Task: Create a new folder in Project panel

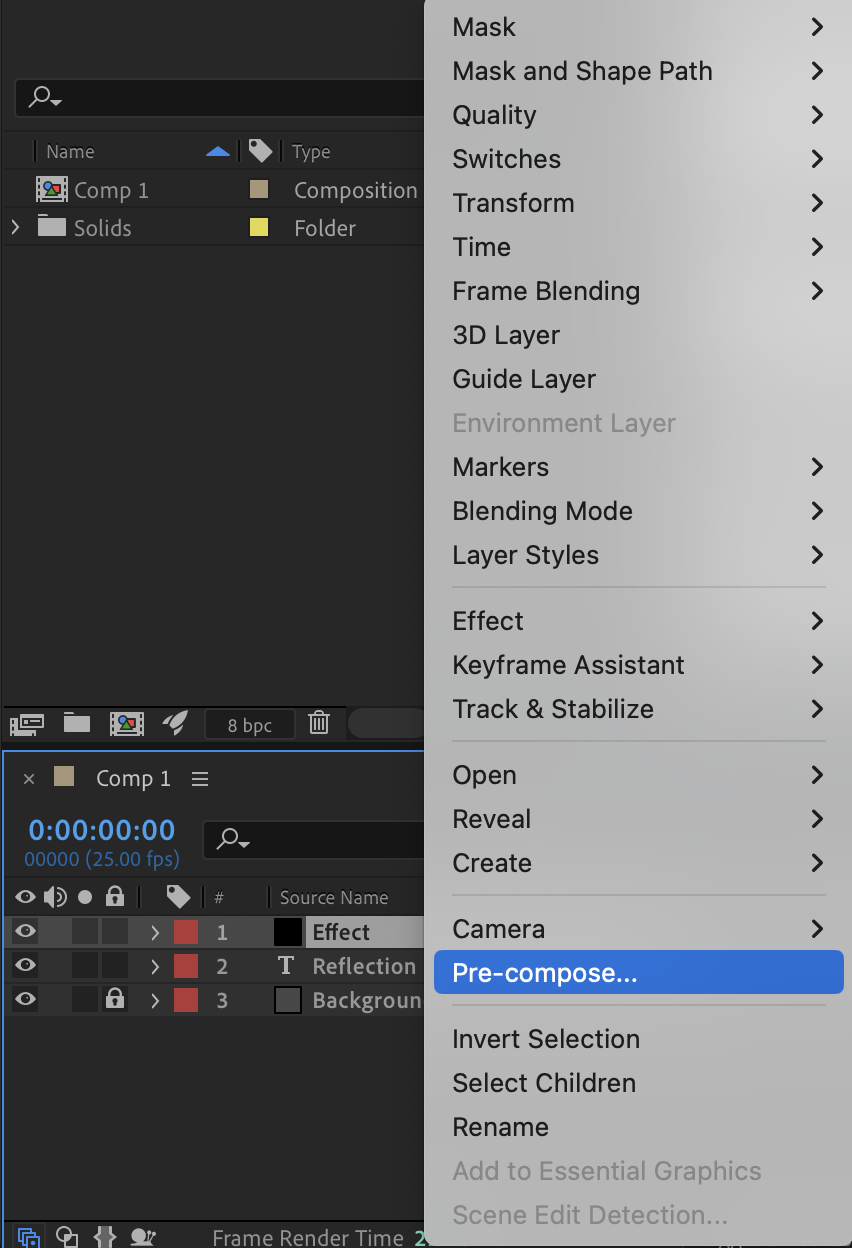Action: tap(77, 723)
